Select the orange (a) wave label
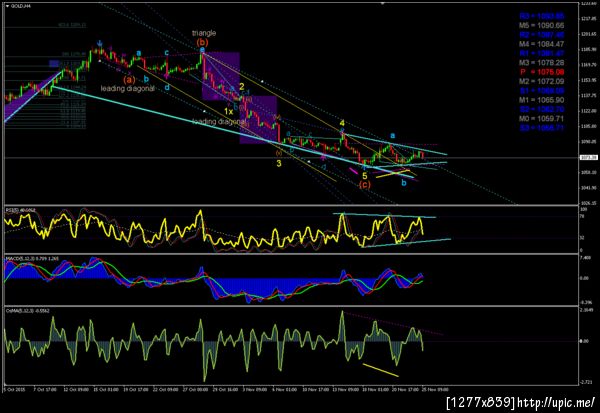 (x=129, y=80)
